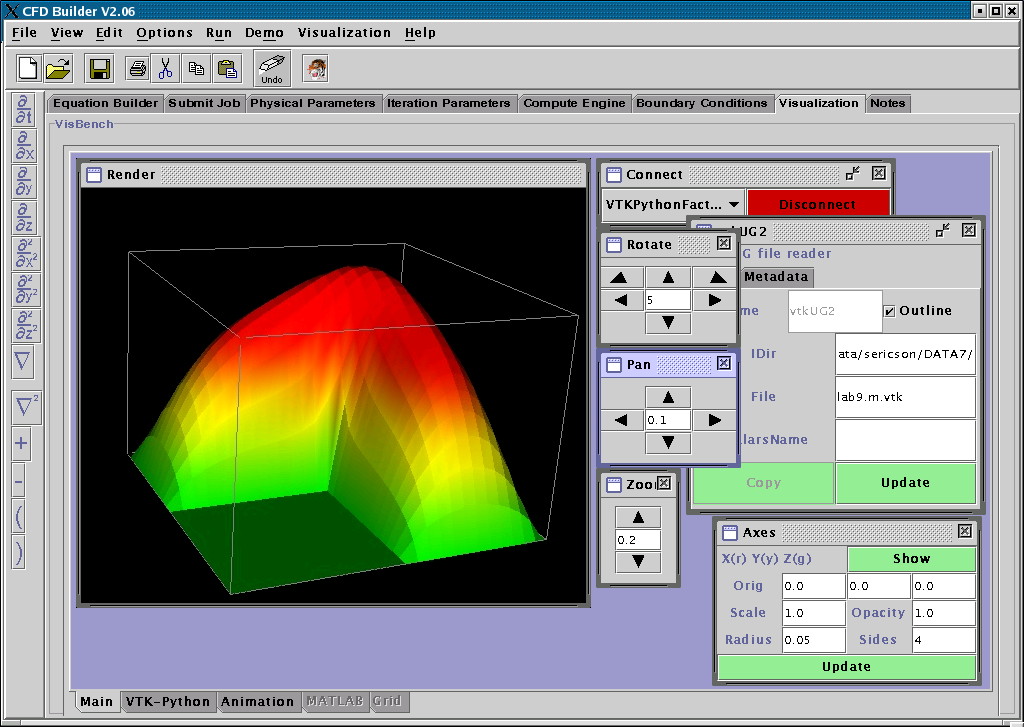Click the red Disconnect button

pos(817,205)
